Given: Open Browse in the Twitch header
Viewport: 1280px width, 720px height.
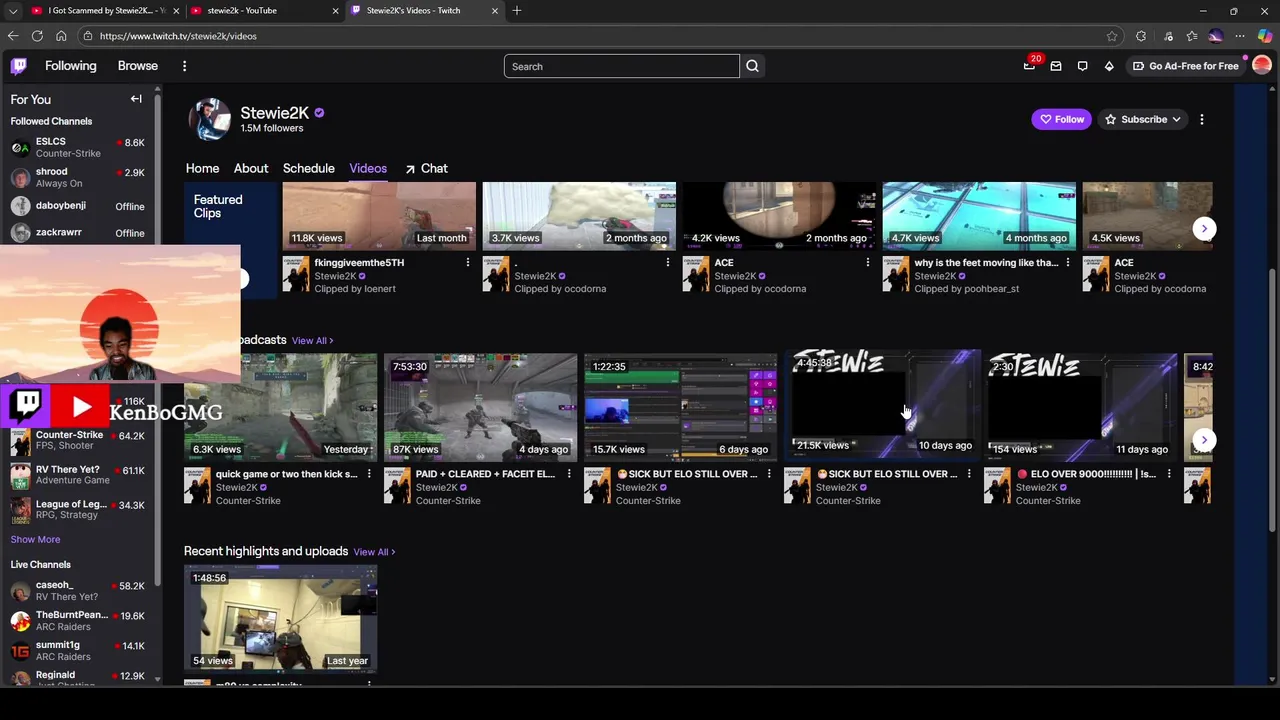Looking at the screenshot, I should pos(138,66).
